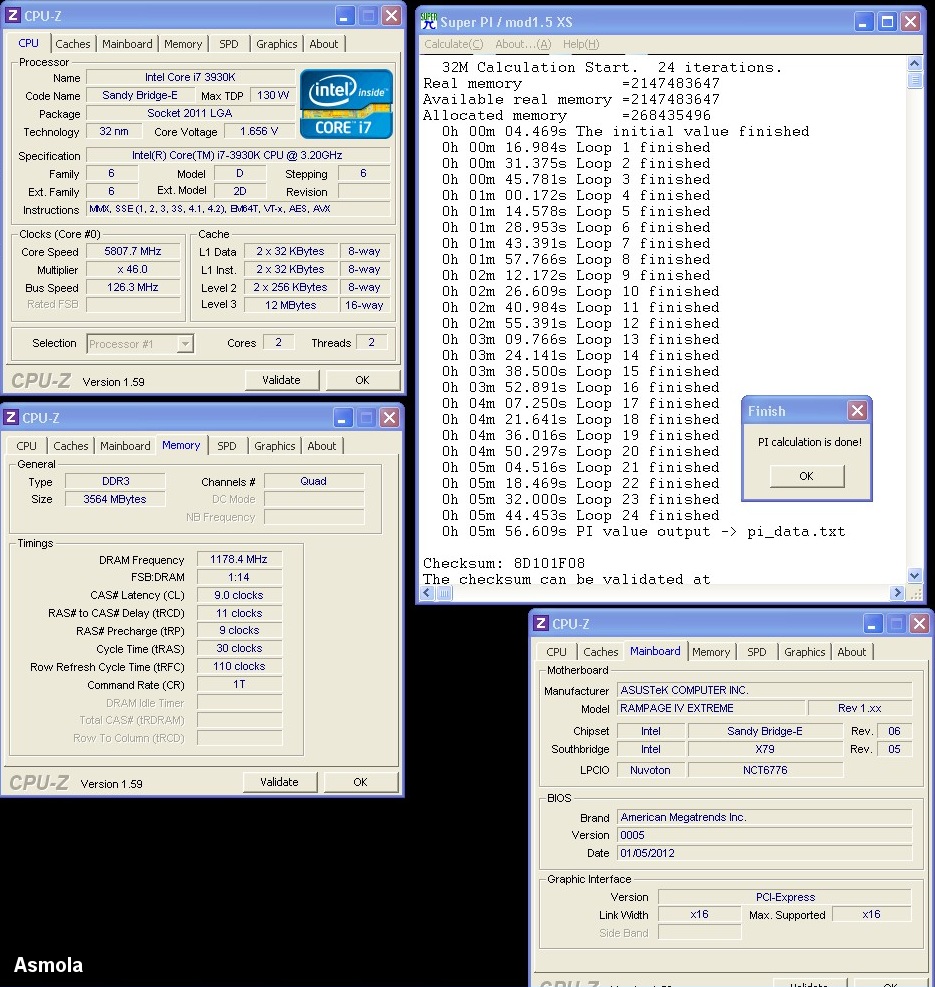Click the motherboard model RAMPAGE IV EXTREME
Image resolution: width=935 pixels, height=987 pixels.
click(x=710, y=708)
